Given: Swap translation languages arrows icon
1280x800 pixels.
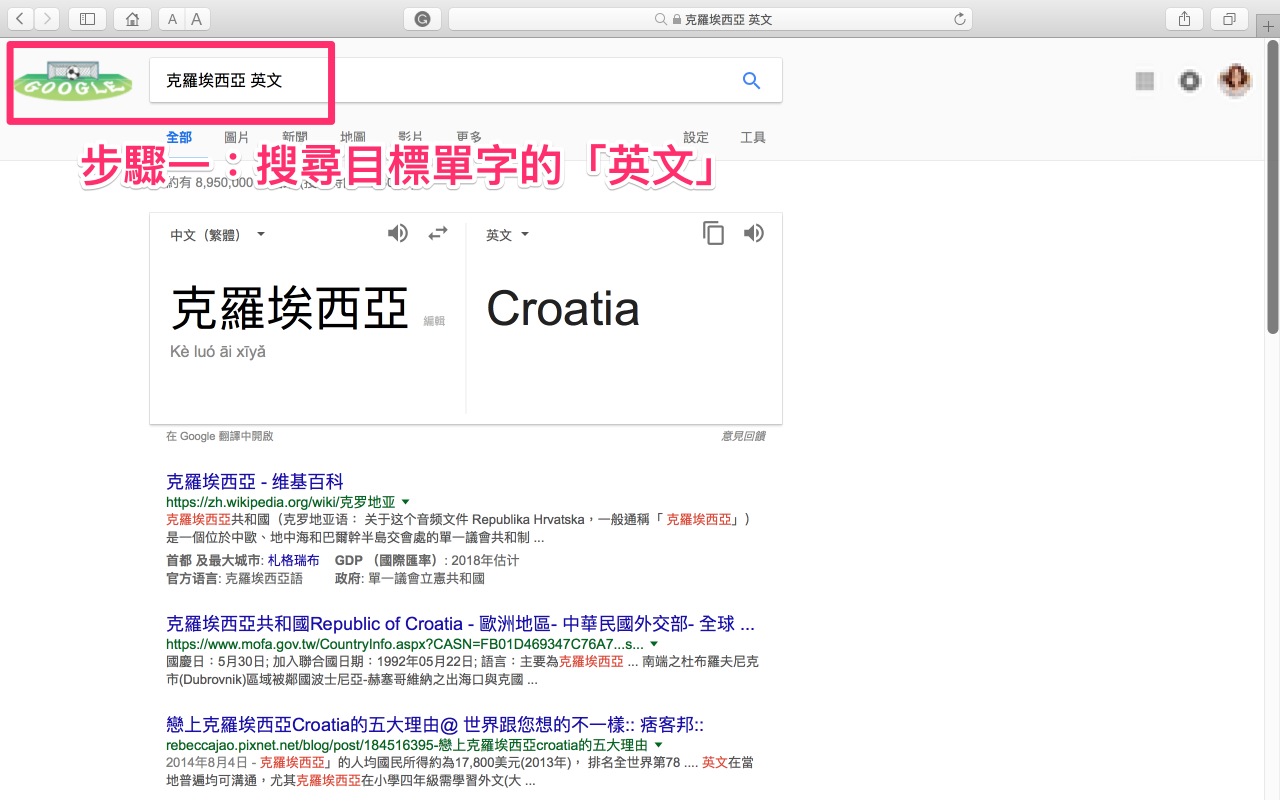Looking at the screenshot, I should point(438,234).
